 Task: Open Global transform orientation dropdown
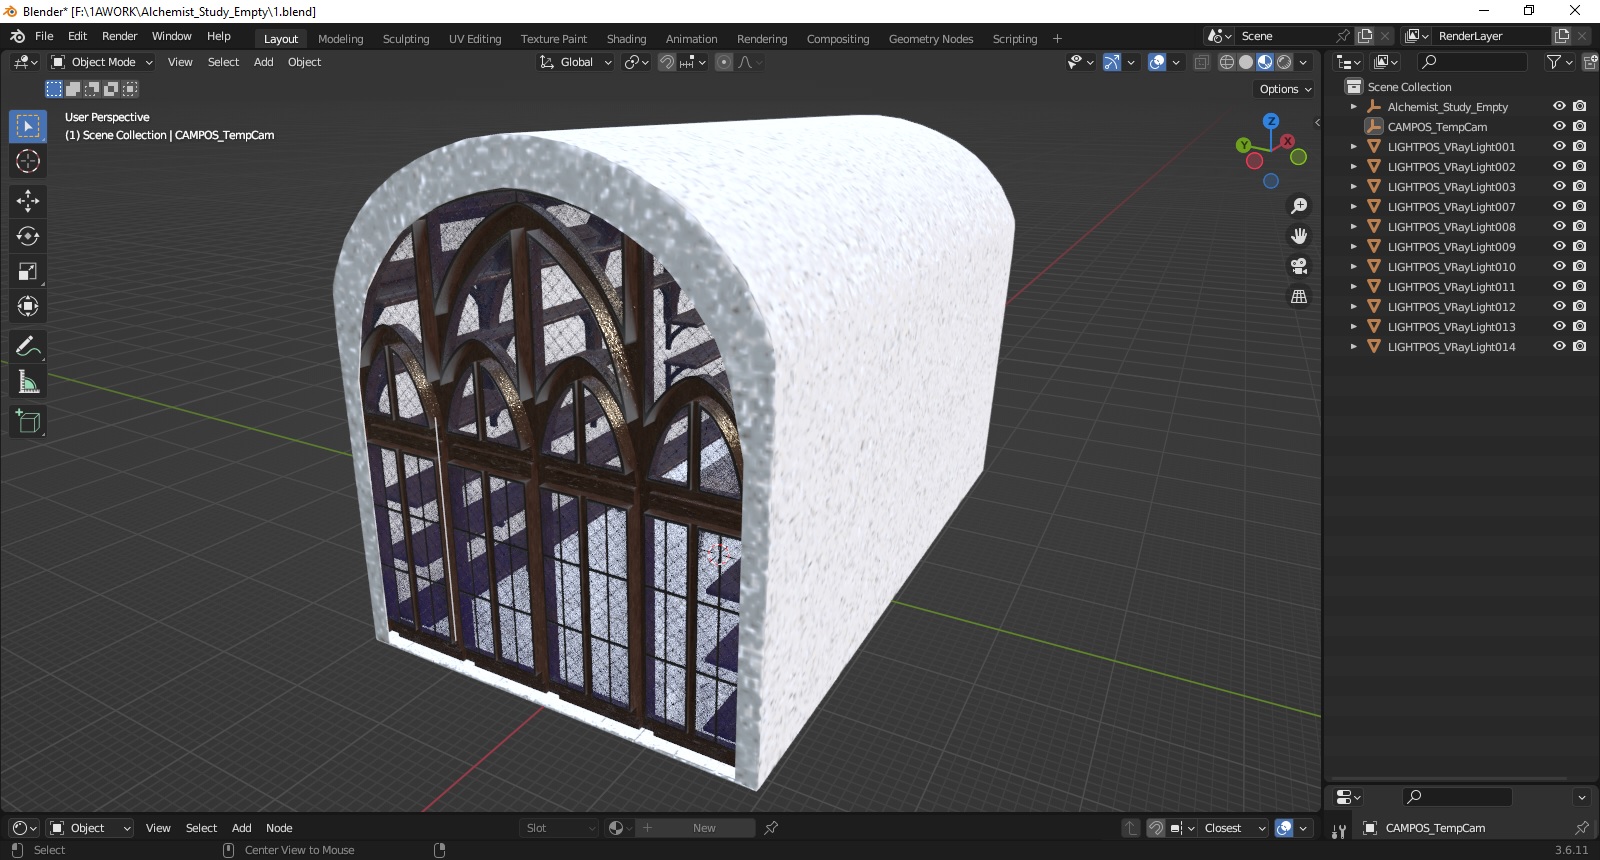tap(575, 62)
